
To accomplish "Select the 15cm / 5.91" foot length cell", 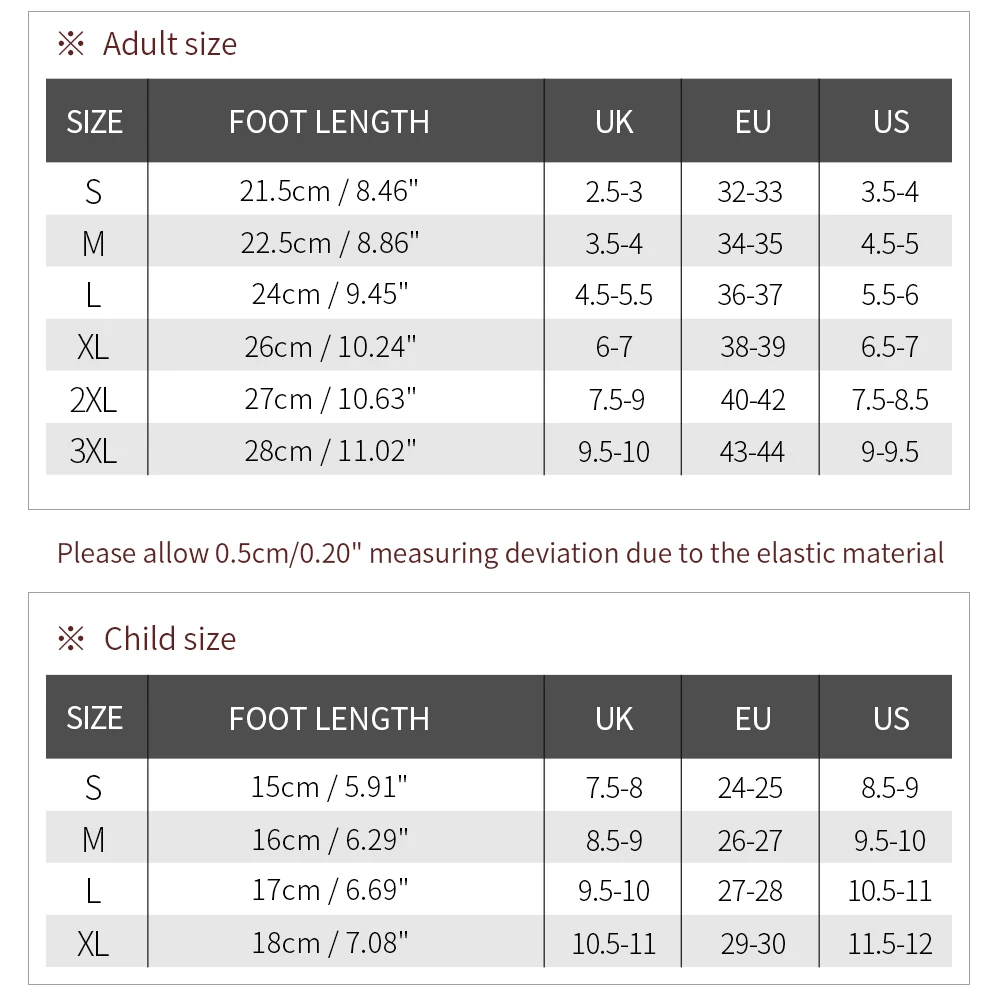I will pos(329,787).
